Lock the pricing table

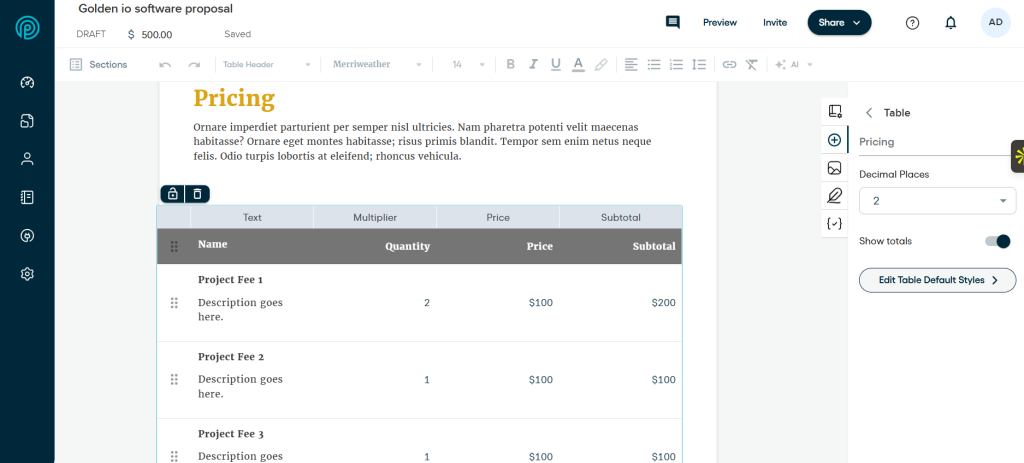click(x=172, y=194)
